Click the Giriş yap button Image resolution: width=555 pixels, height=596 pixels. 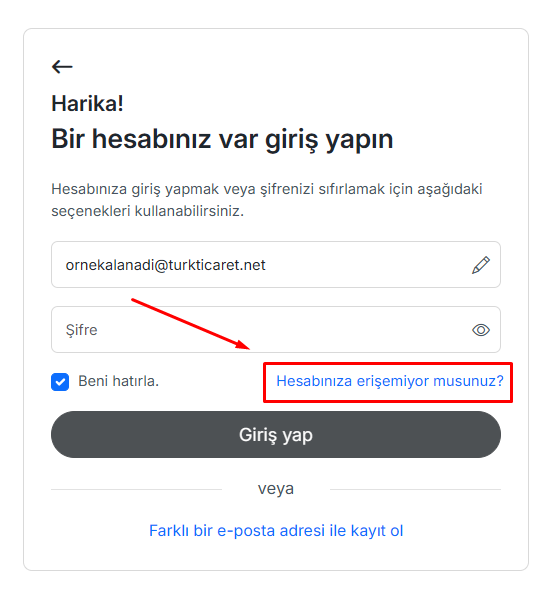click(276, 434)
